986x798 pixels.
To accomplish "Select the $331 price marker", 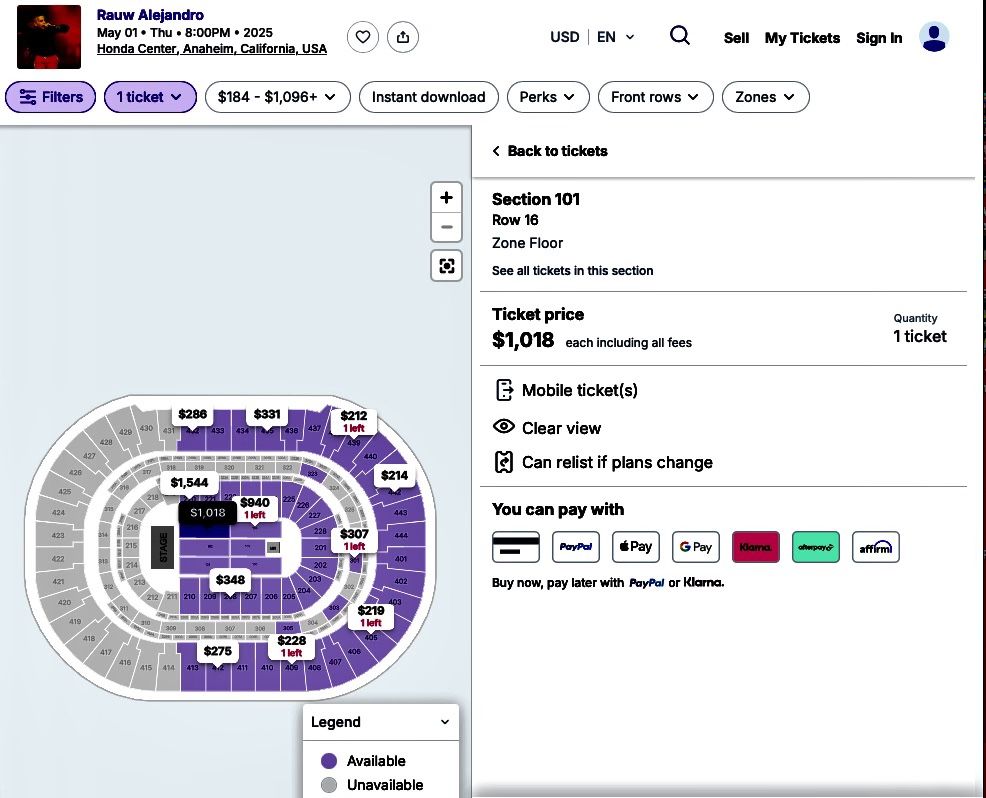I will pos(267,414).
